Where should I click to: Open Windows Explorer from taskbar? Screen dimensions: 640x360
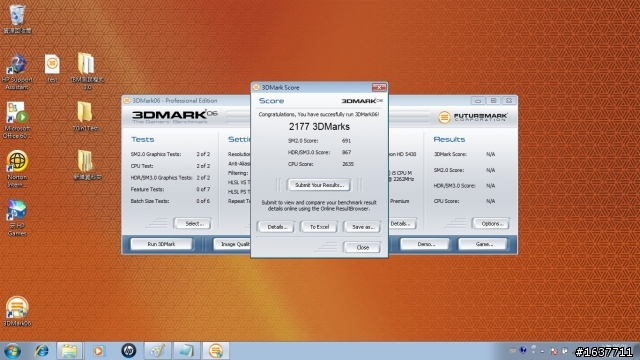69,351
